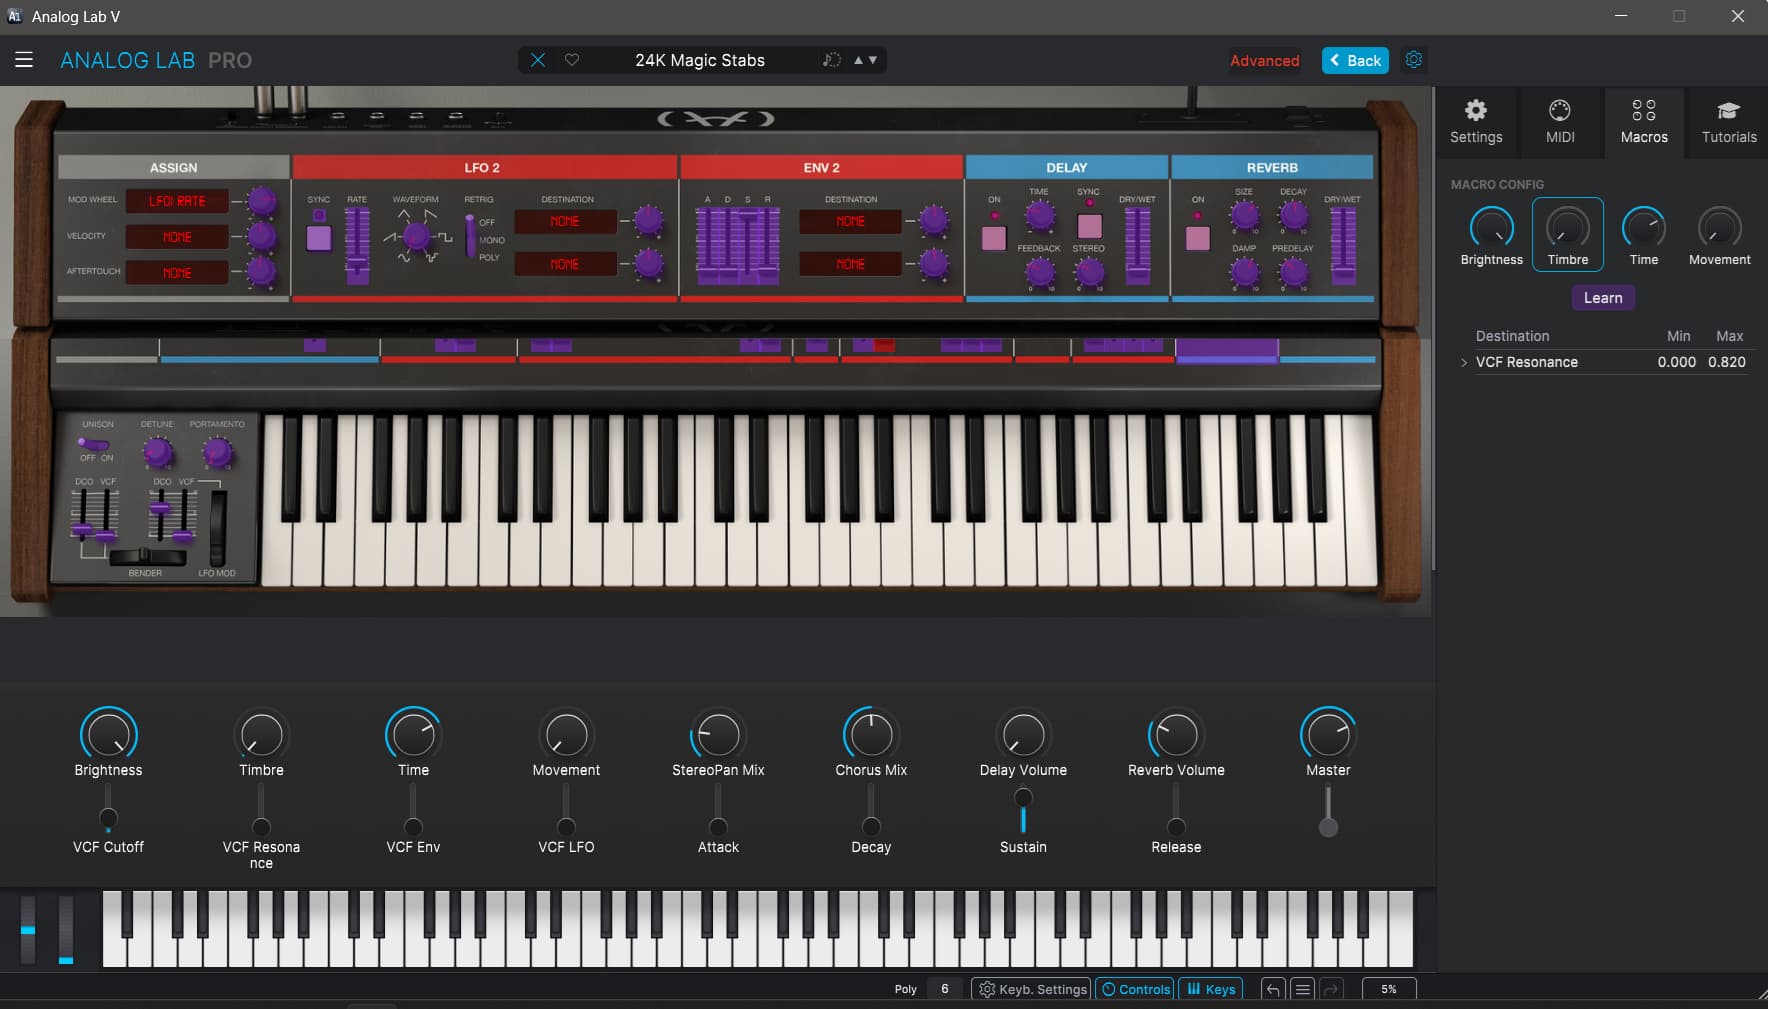This screenshot has height=1009, width=1768.
Task: Open the edit history list icon
Action: (x=1302, y=989)
